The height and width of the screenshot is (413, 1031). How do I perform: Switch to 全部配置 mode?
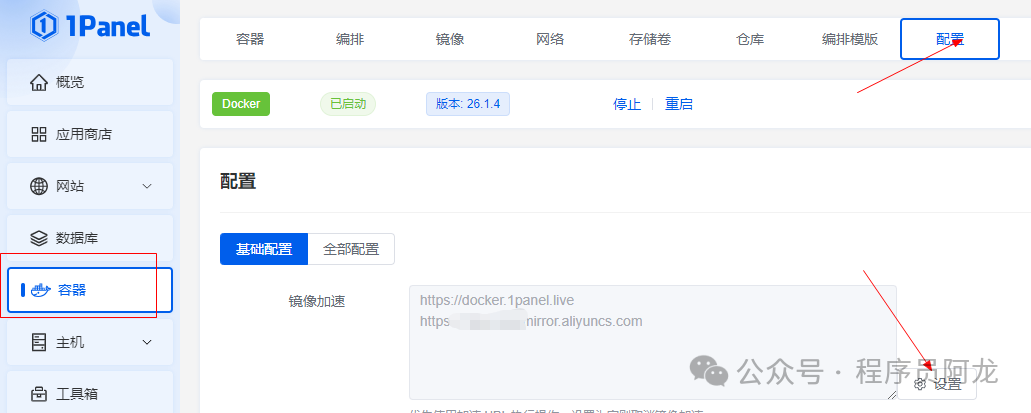351,249
